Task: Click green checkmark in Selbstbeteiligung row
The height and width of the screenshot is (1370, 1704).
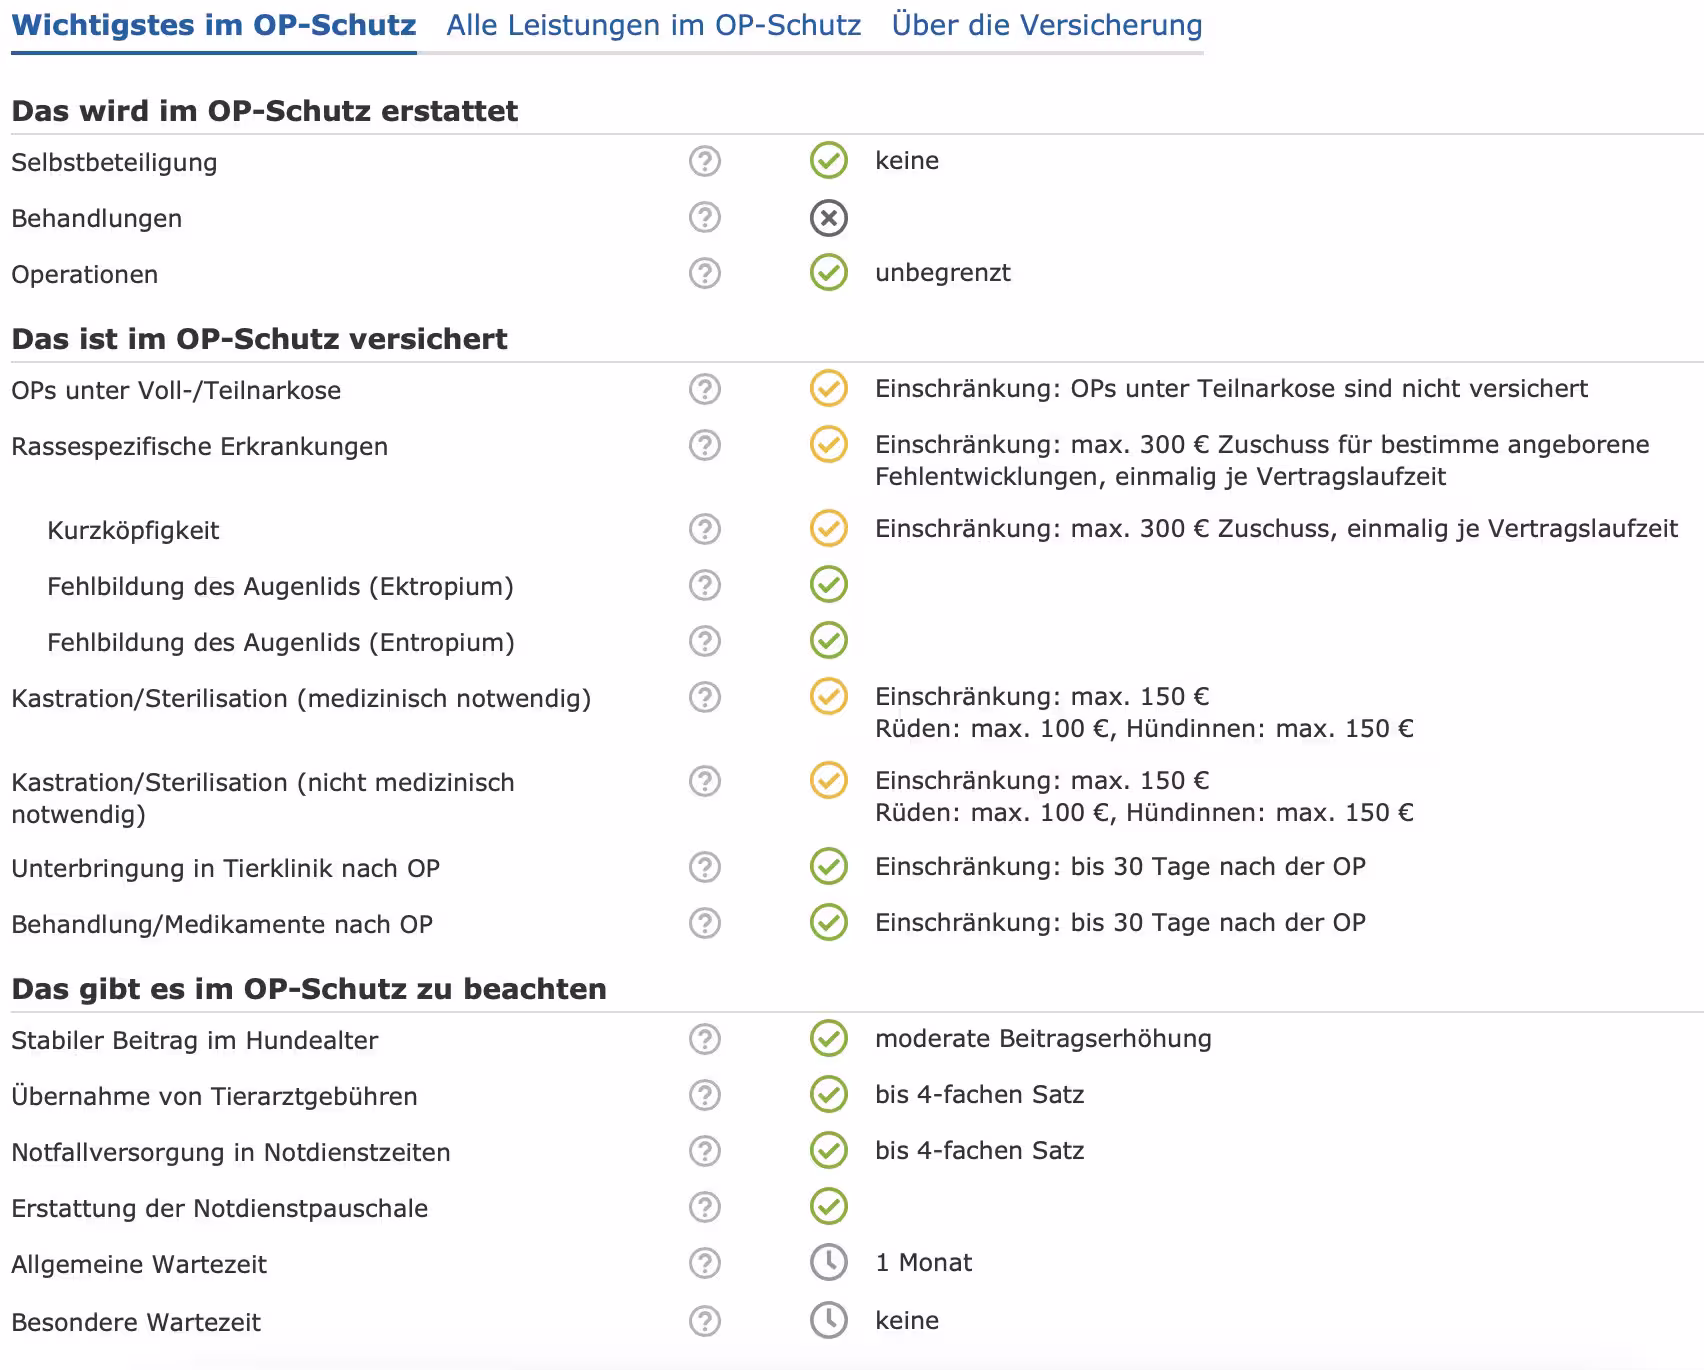Action: [x=829, y=160]
